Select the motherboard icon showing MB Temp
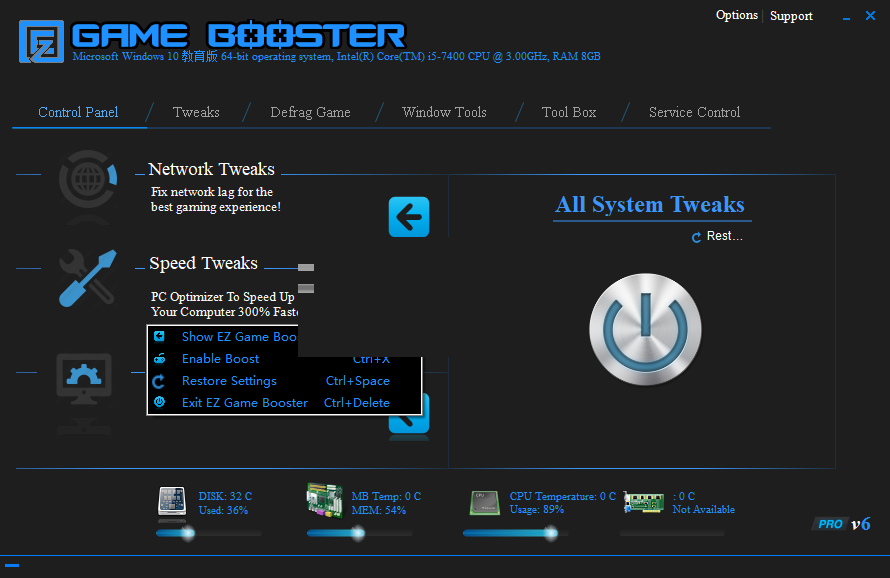890x578 pixels. (x=323, y=502)
